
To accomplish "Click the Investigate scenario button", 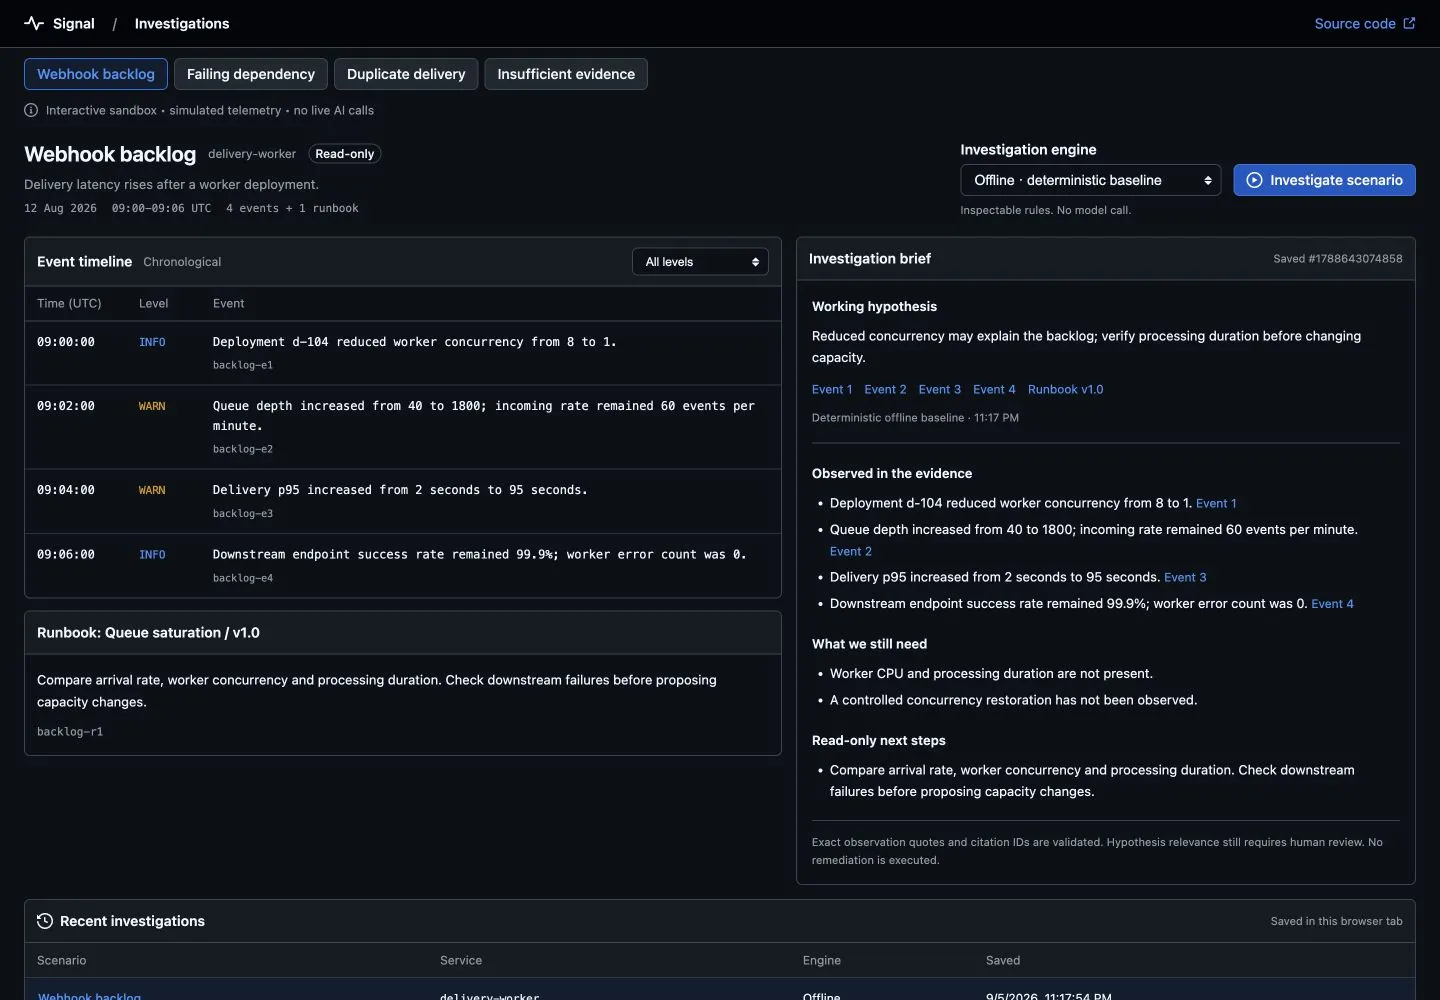I will coord(1324,180).
